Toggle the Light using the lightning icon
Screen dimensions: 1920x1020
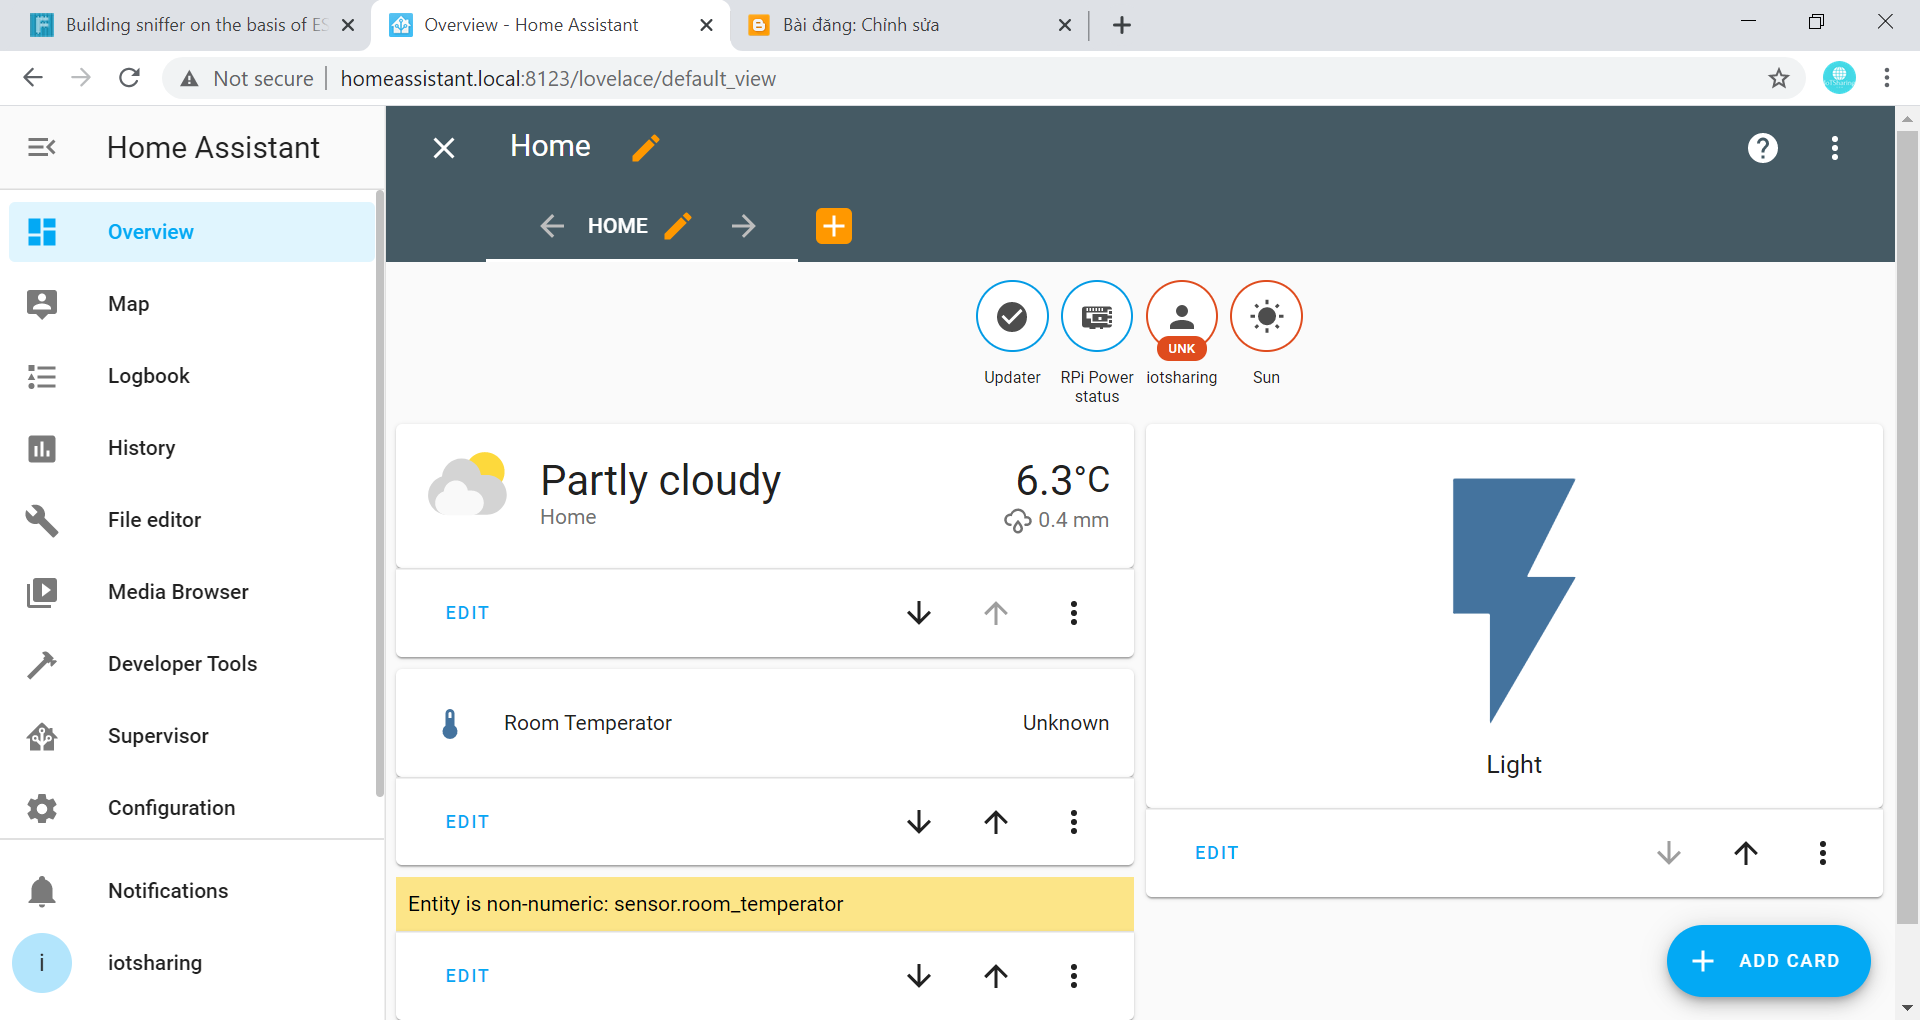point(1513,597)
